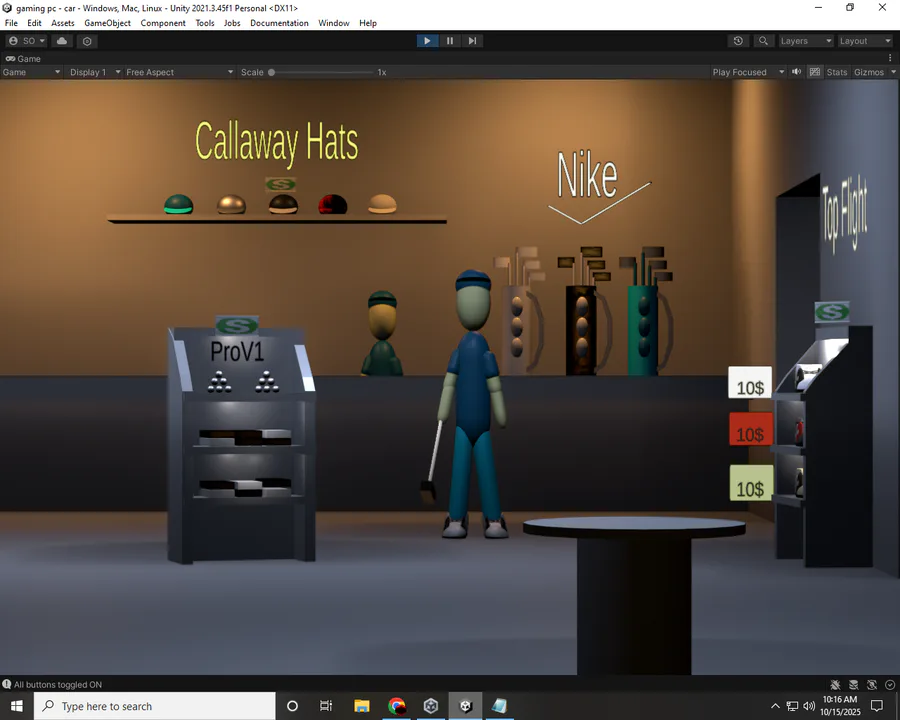
Task: Open the Free Aspect dropdown
Action: click(x=180, y=72)
